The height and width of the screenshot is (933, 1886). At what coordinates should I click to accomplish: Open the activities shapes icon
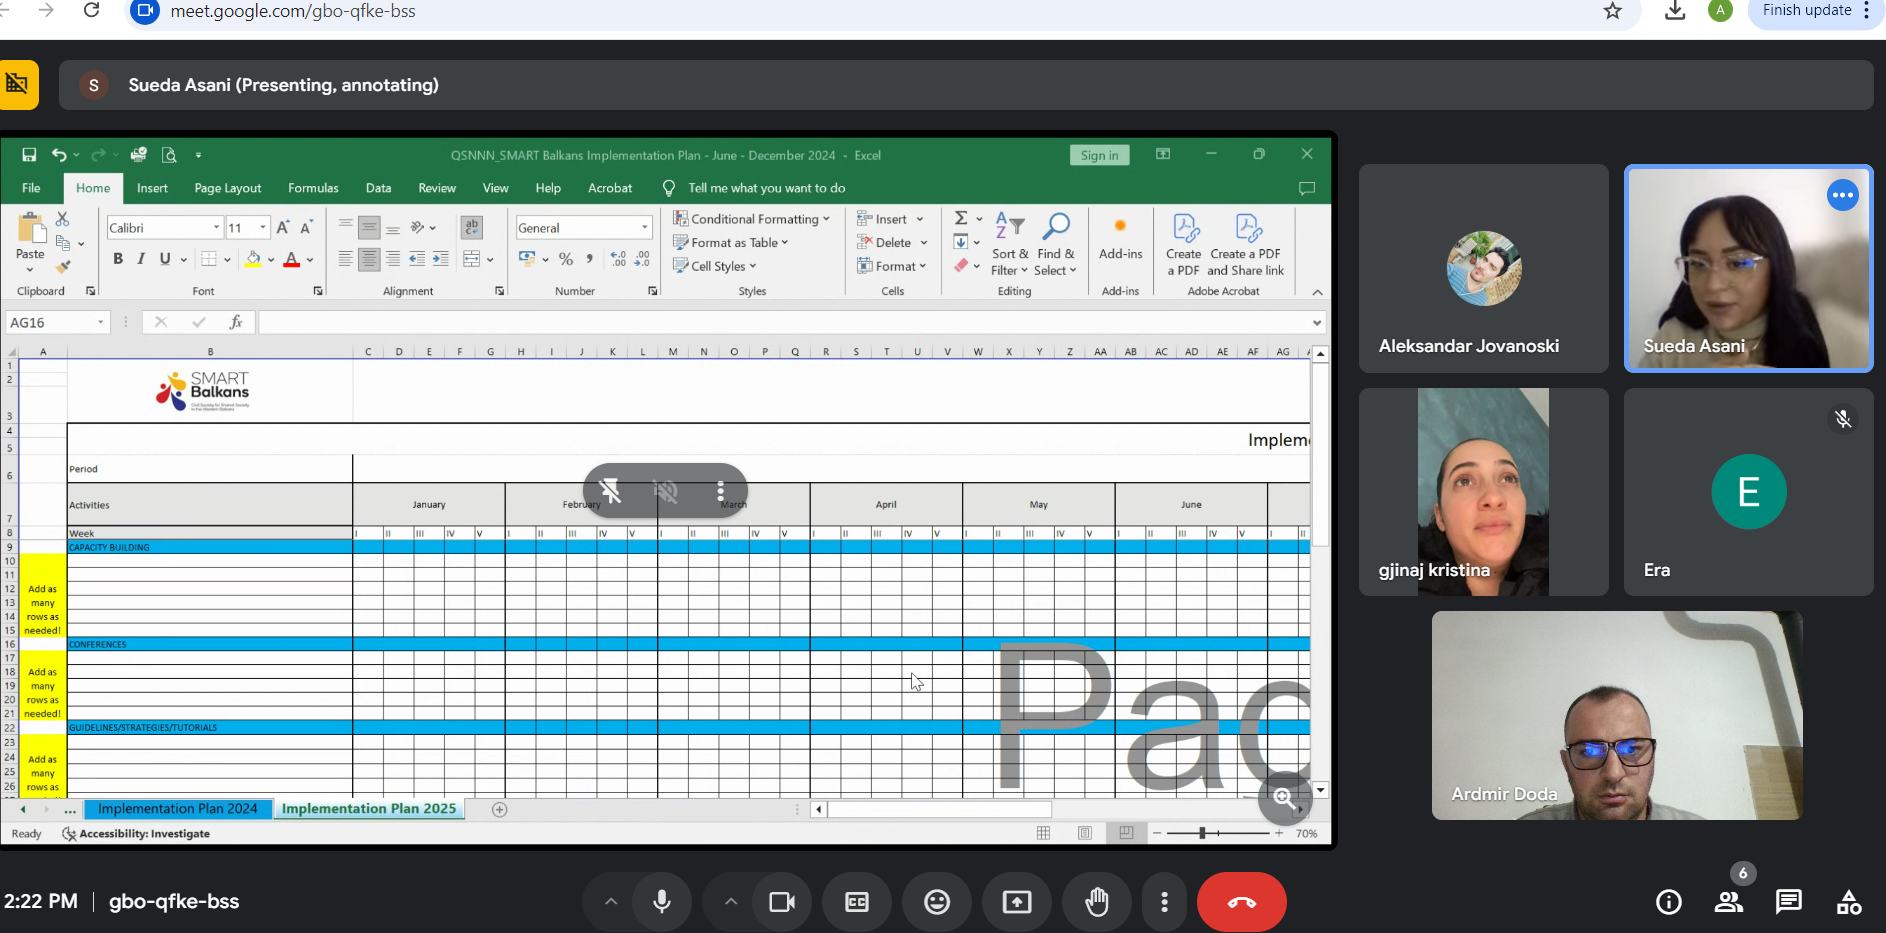point(1849,902)
